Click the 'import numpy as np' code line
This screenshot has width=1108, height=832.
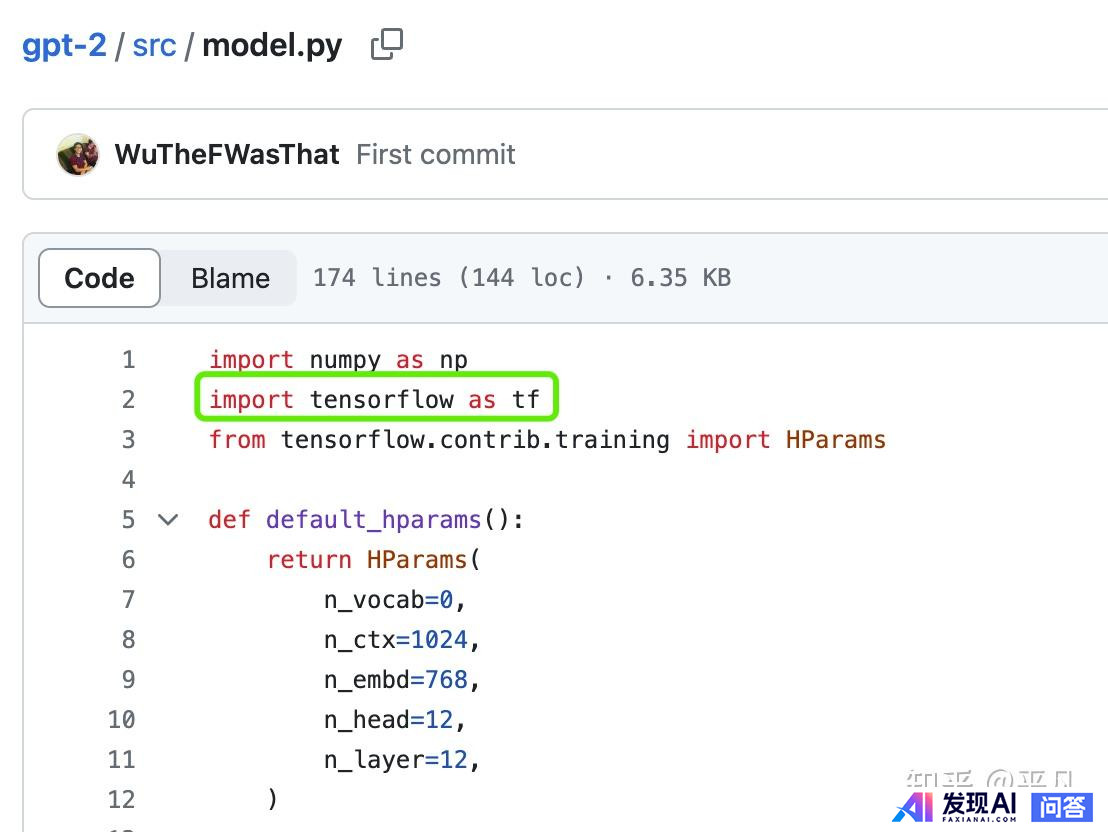tap(338, 360)
